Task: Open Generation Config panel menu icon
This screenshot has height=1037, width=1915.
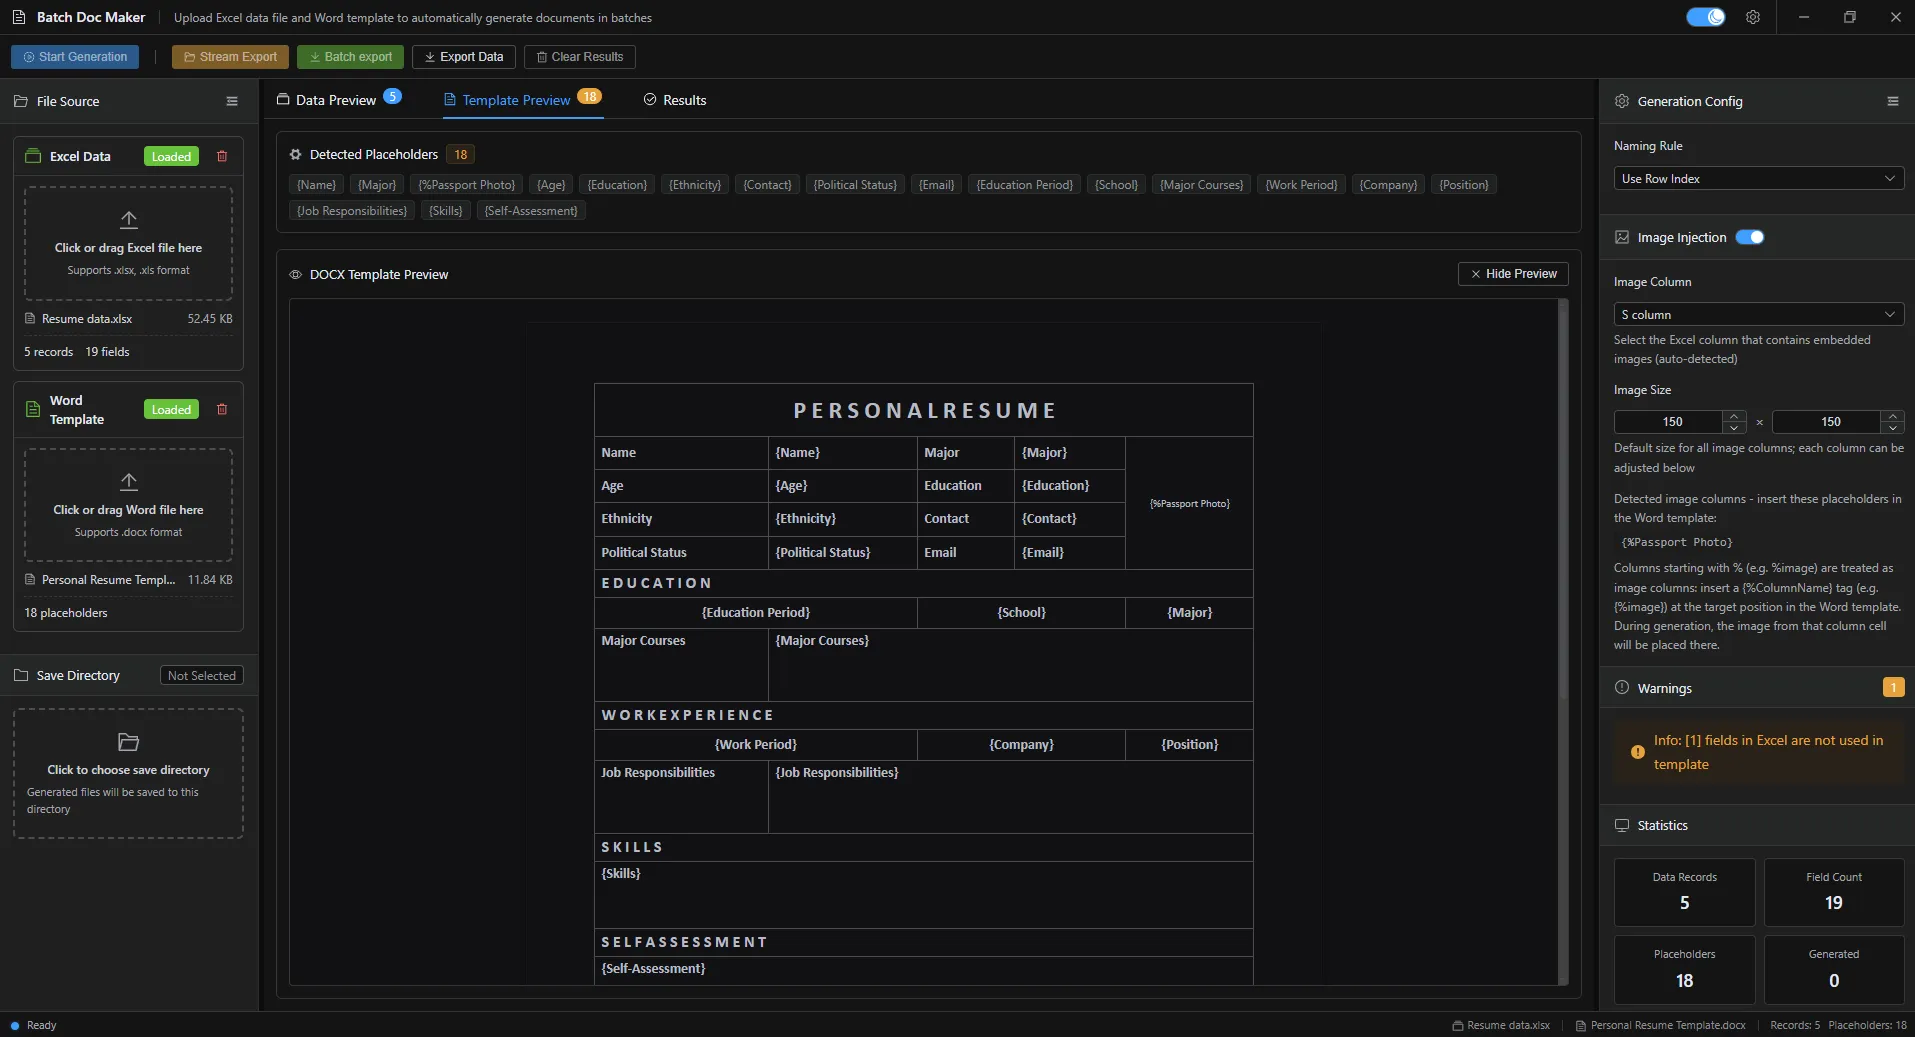Action: click(x=1893, y=101)
